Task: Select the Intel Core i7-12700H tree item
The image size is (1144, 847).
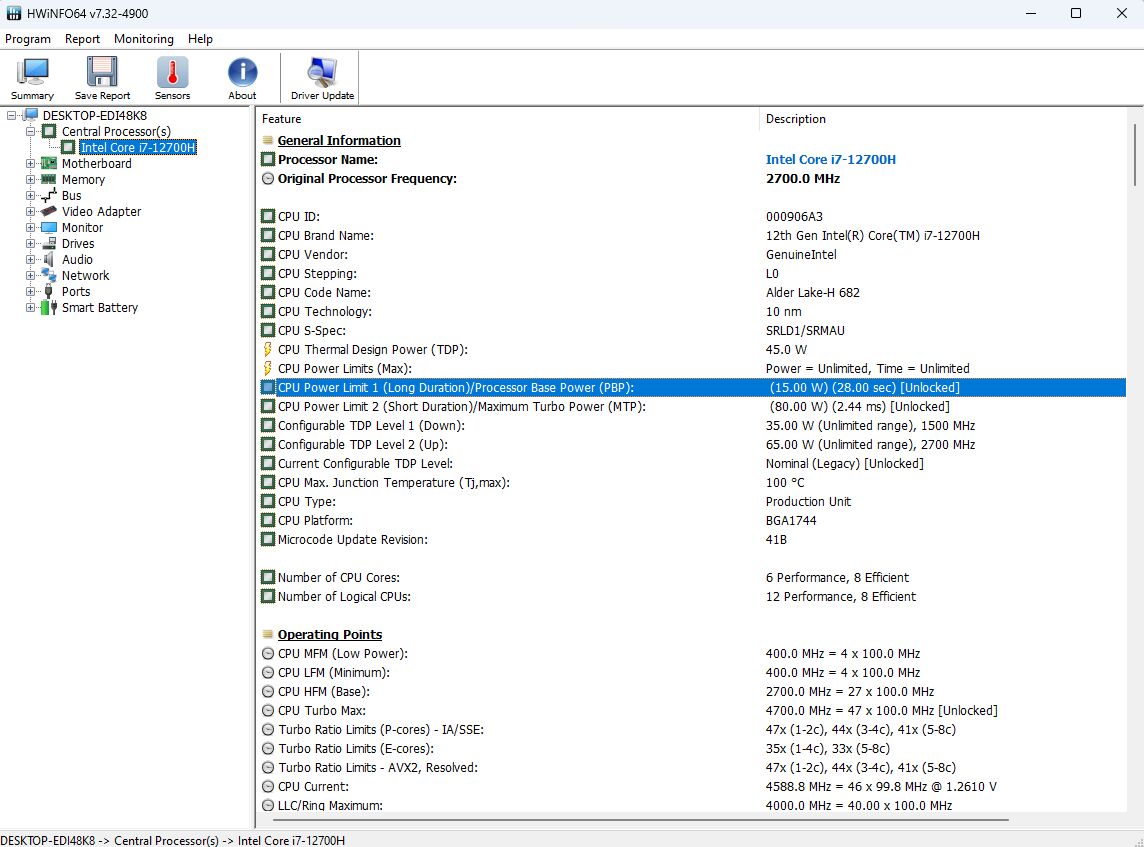Action: tap(138, 147)
